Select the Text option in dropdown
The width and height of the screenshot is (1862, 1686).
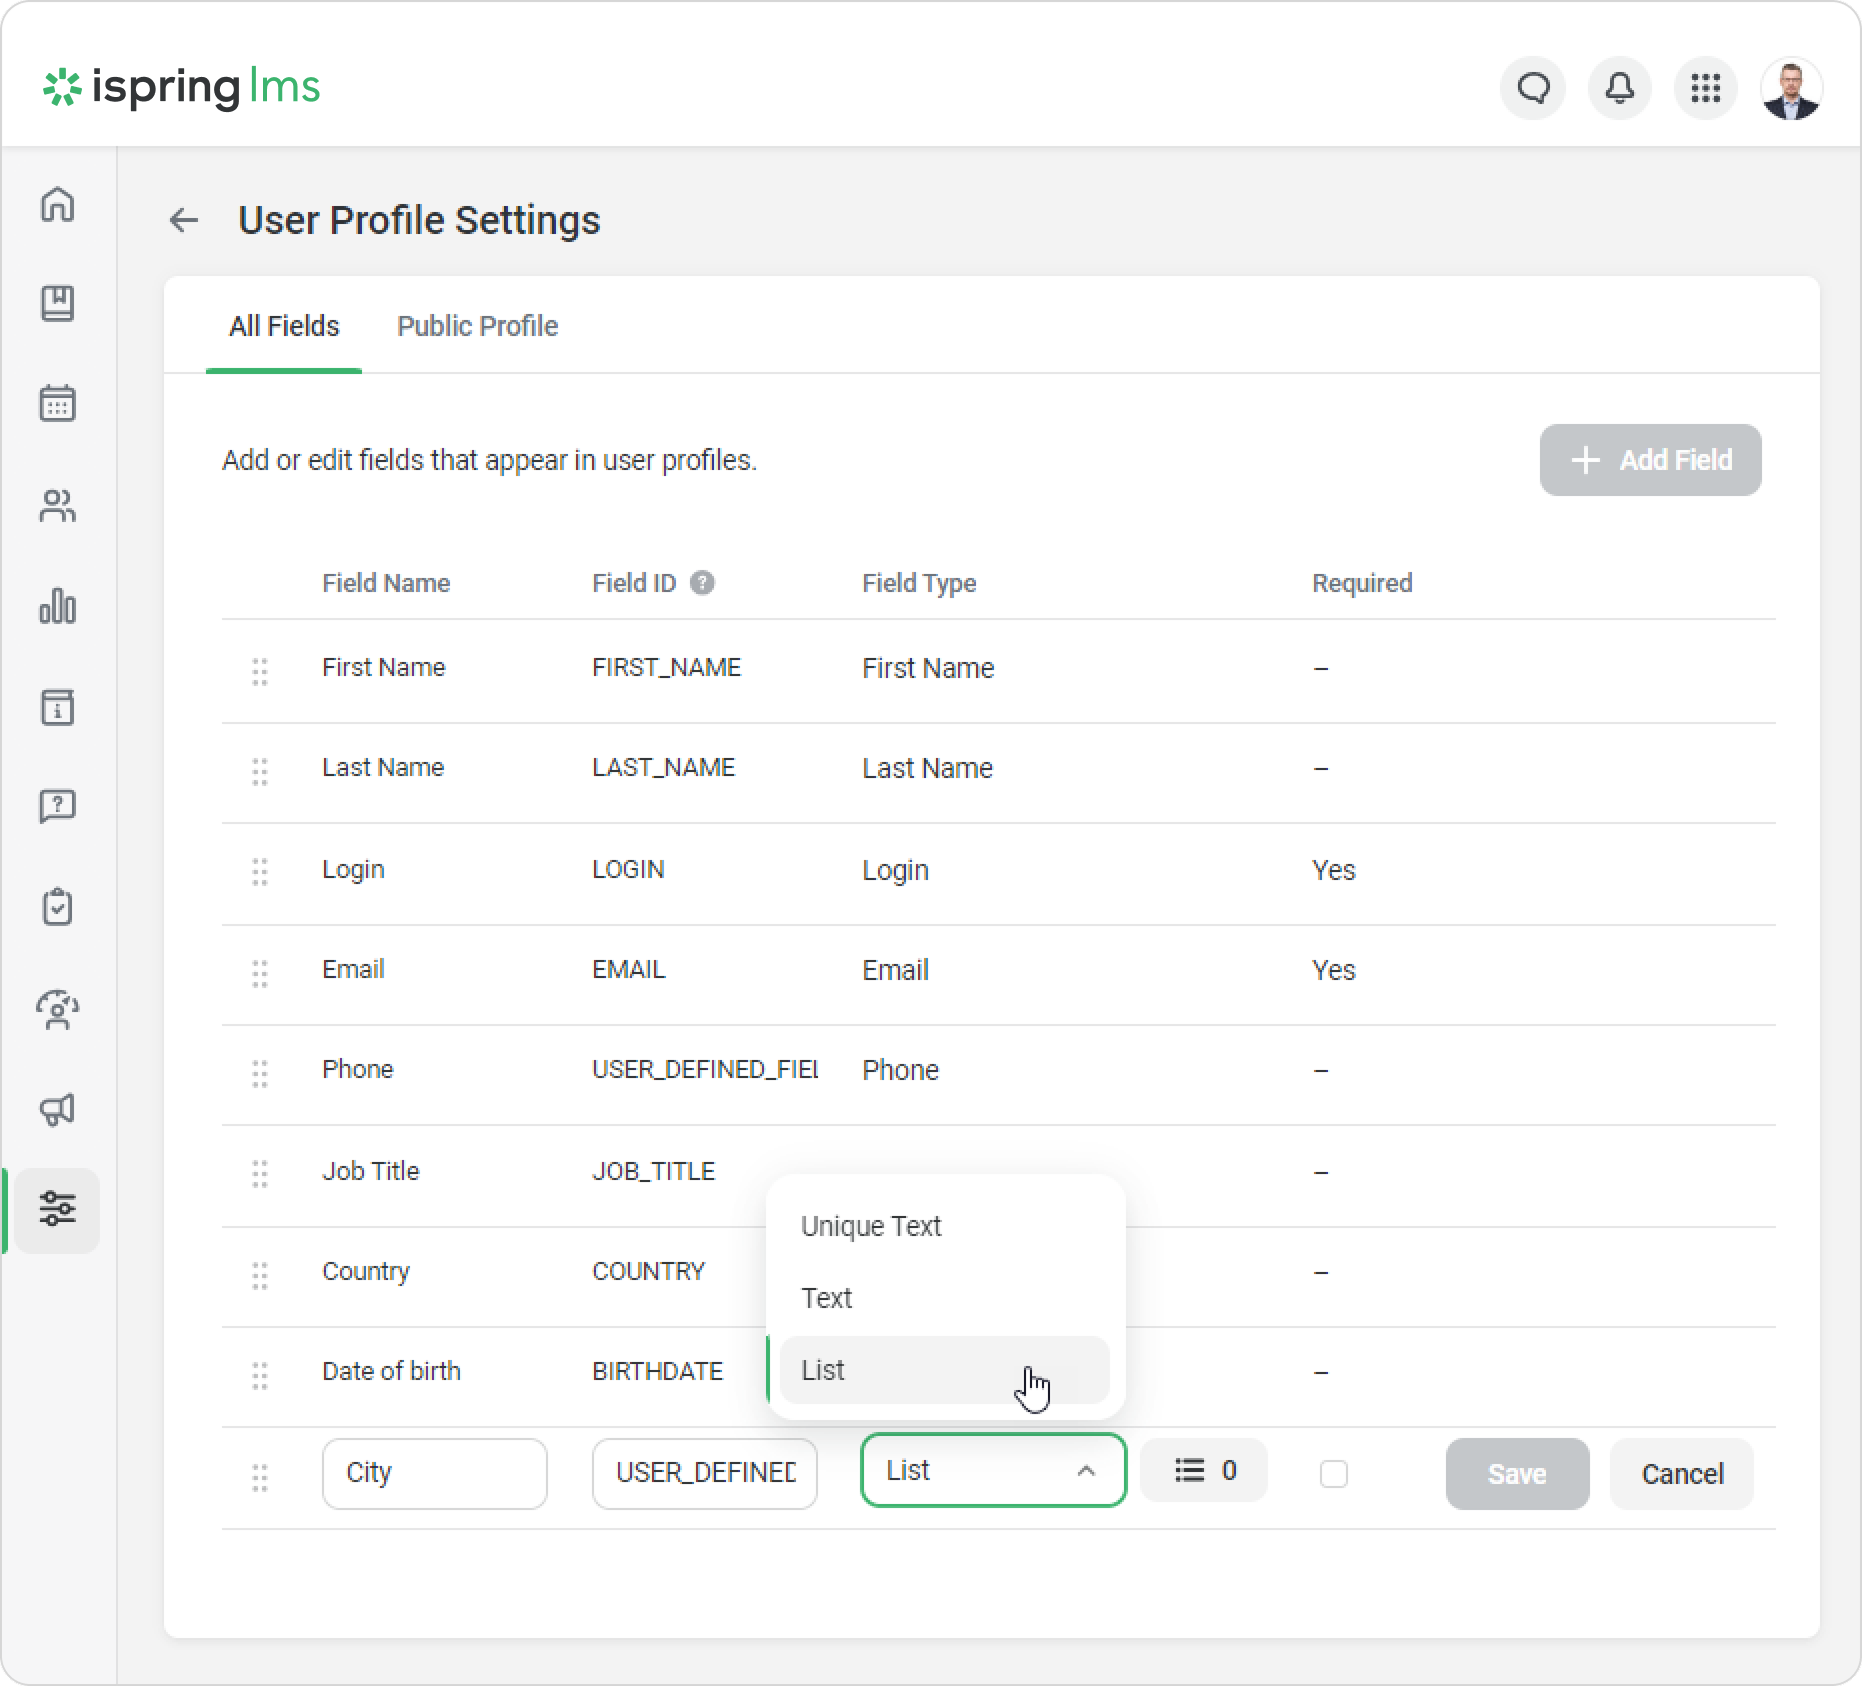point(827,1298)
